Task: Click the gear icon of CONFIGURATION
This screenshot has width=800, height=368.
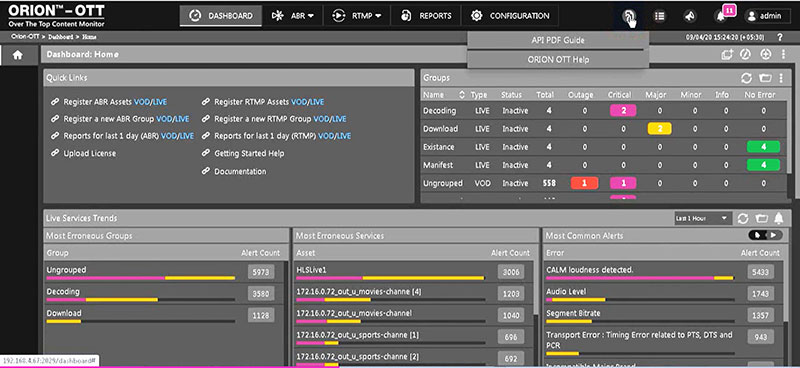Action: [477, 16]
